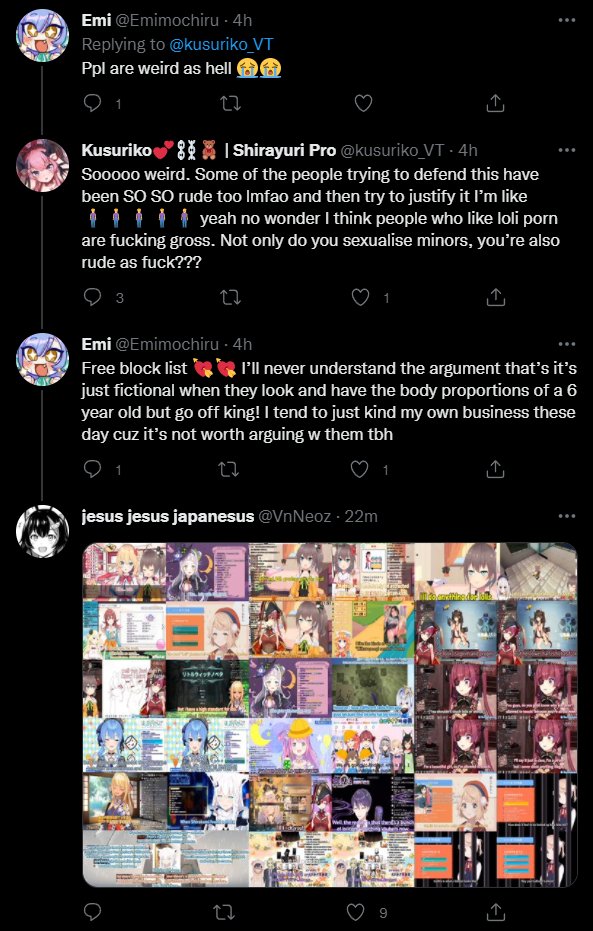Screen dimensions: 593x931
Task: Reply to Emi's first tweet
Action: point(92,103)
